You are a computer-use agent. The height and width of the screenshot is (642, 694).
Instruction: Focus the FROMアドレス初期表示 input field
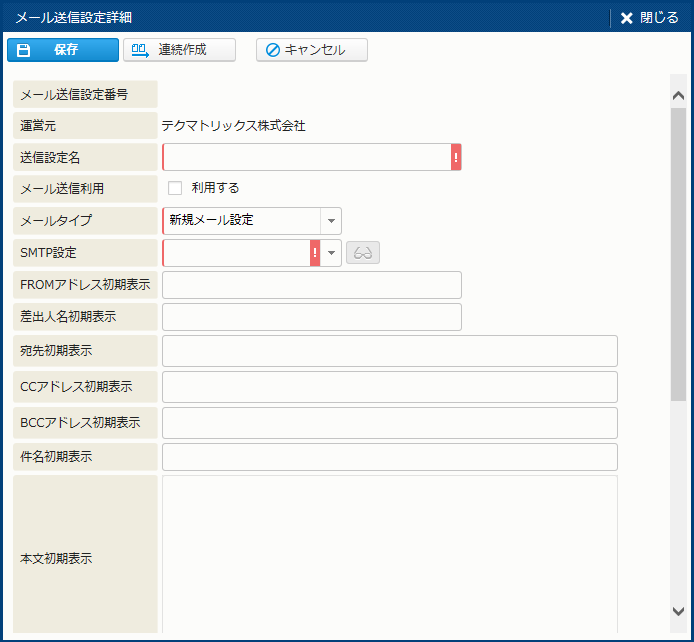tap(311, 285)
